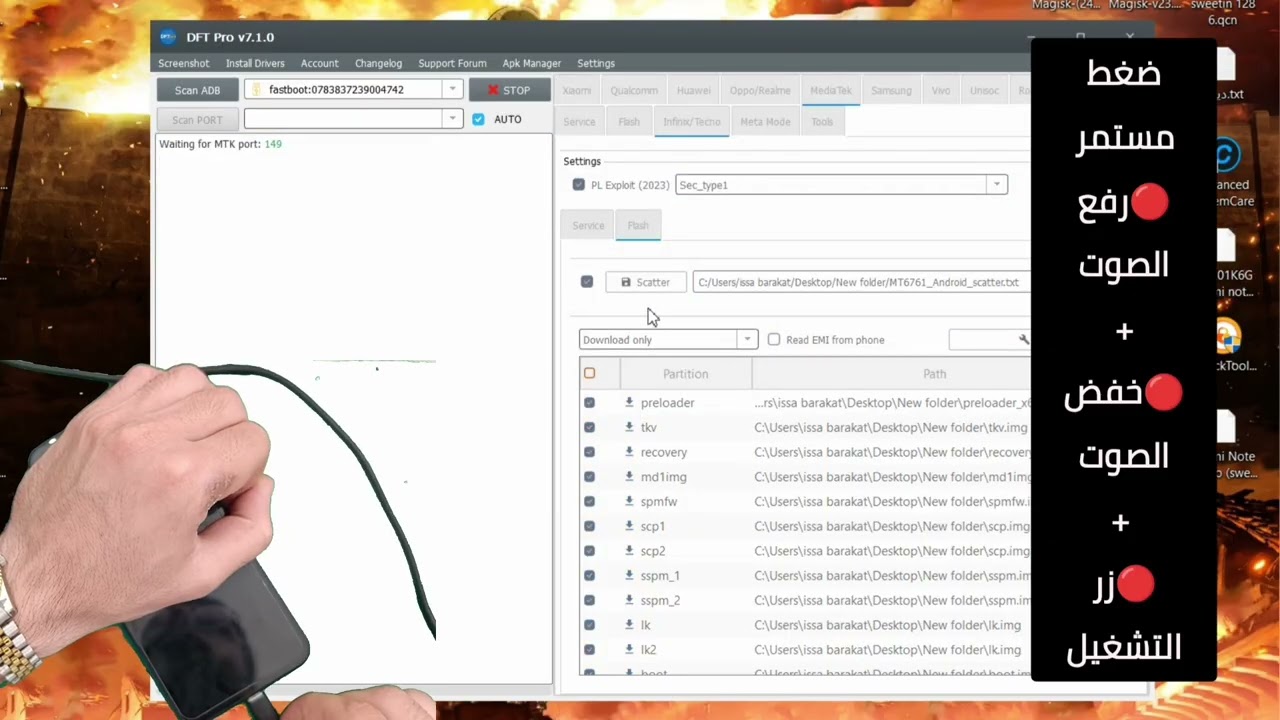Open the Changelog menu
Viewport: 1280px width, 720px height.
(x=378, y=63)
